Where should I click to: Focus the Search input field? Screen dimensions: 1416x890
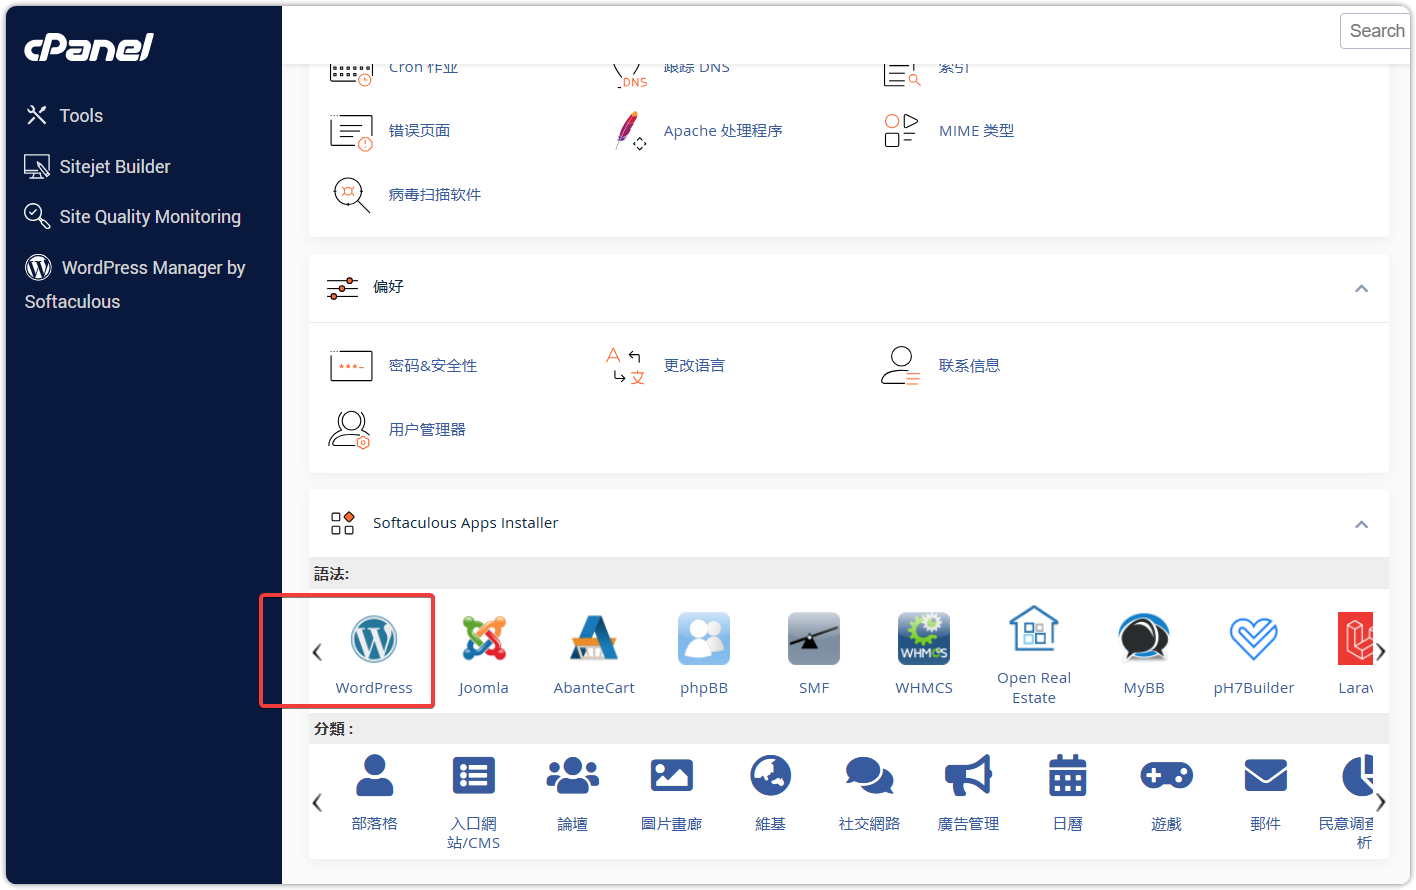pos(1375,31)
